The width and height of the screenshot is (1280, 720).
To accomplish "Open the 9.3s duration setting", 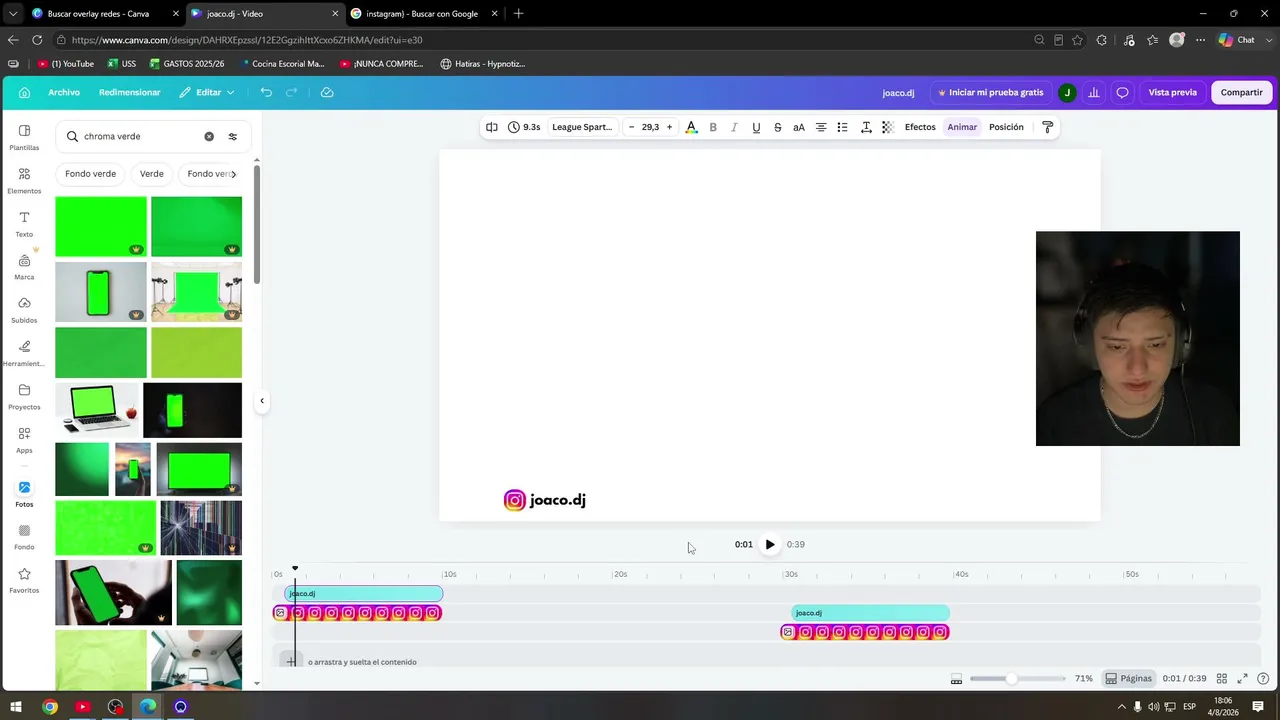I will click(x=524, y=127).
